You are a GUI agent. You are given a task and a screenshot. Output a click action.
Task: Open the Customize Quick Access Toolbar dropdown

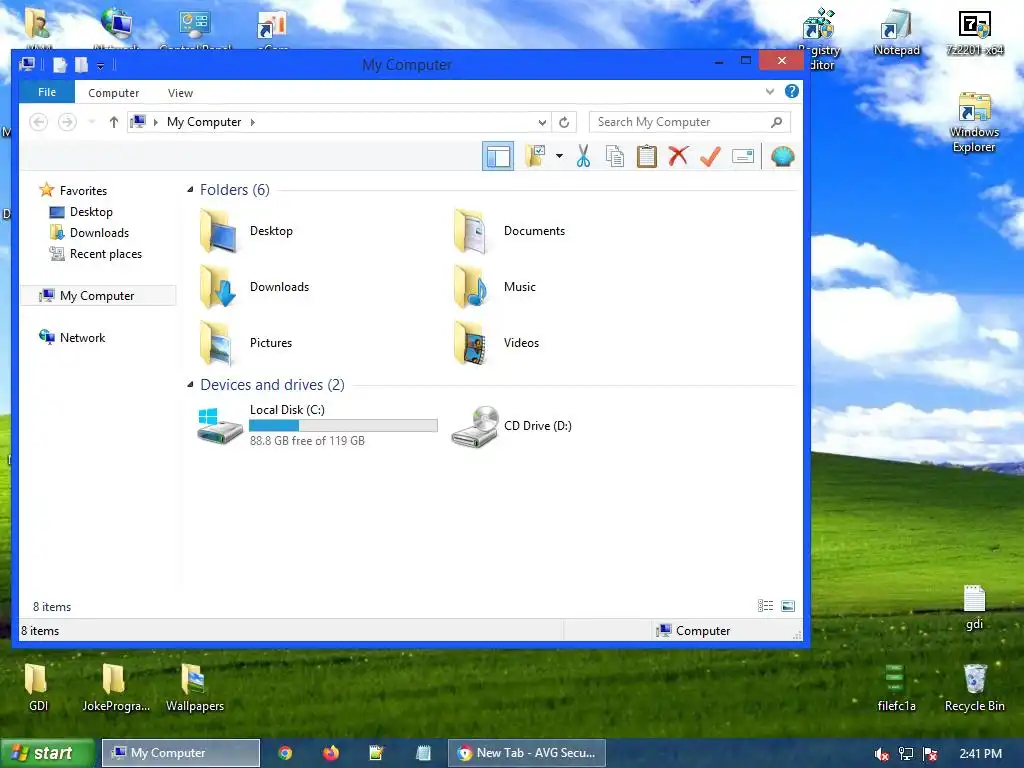(101, 65)
